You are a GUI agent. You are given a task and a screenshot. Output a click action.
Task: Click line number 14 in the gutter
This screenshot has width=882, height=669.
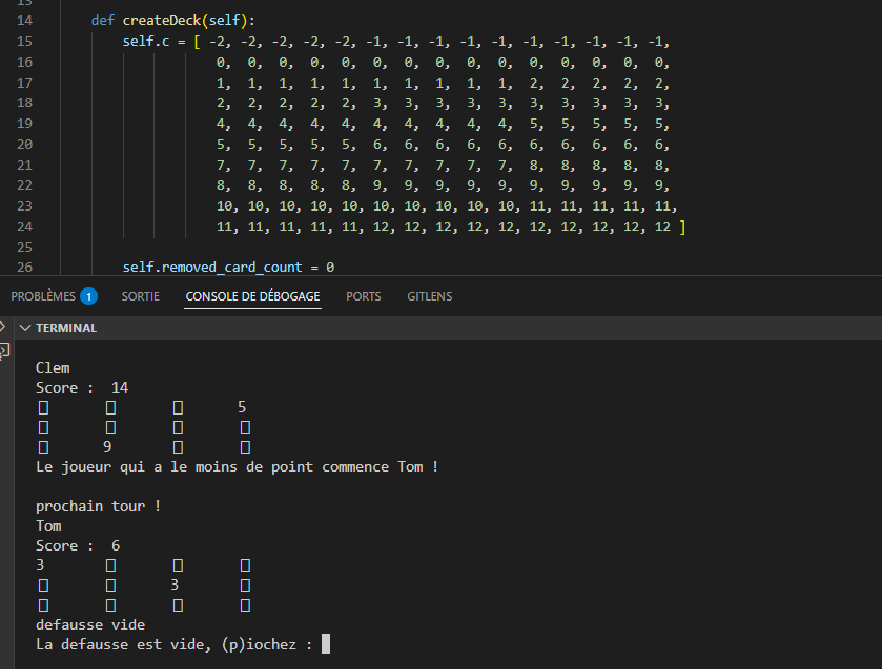point(25,21)
